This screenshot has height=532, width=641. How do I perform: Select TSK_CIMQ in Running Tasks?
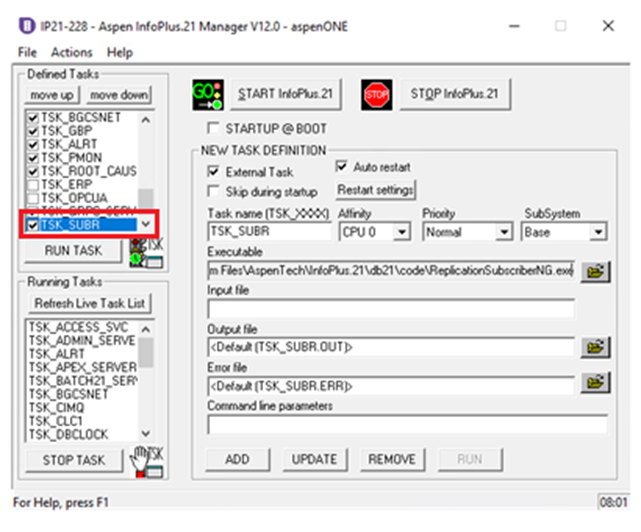point(56,408)
